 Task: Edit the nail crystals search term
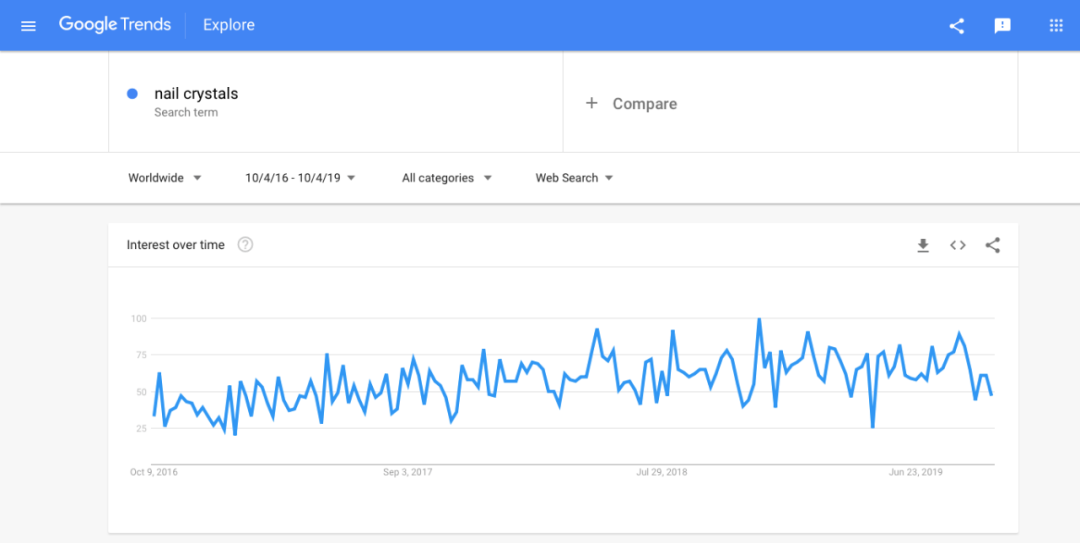[196, 94]
